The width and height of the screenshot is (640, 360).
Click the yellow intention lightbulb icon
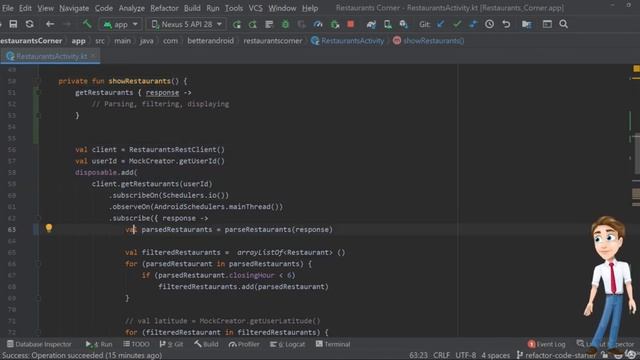(x=49, y=228)
